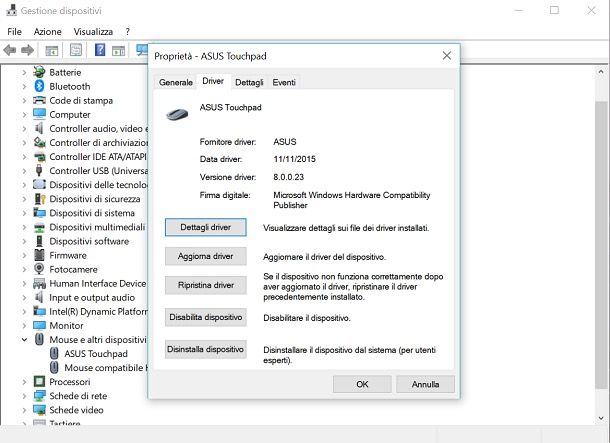Click the ASUS Touchpad mouse icon in the tree
The image size is (610, 443).
[54, 353]
